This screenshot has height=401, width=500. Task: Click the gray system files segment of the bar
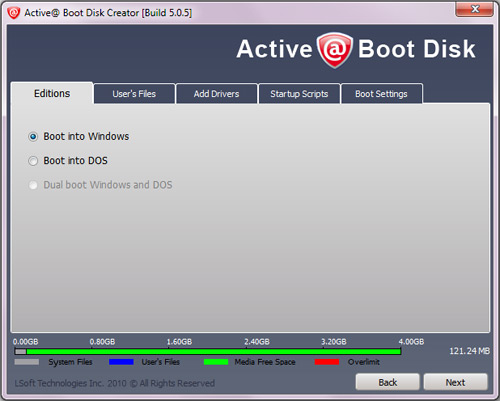pyautogui.click(x=21, y=351)
